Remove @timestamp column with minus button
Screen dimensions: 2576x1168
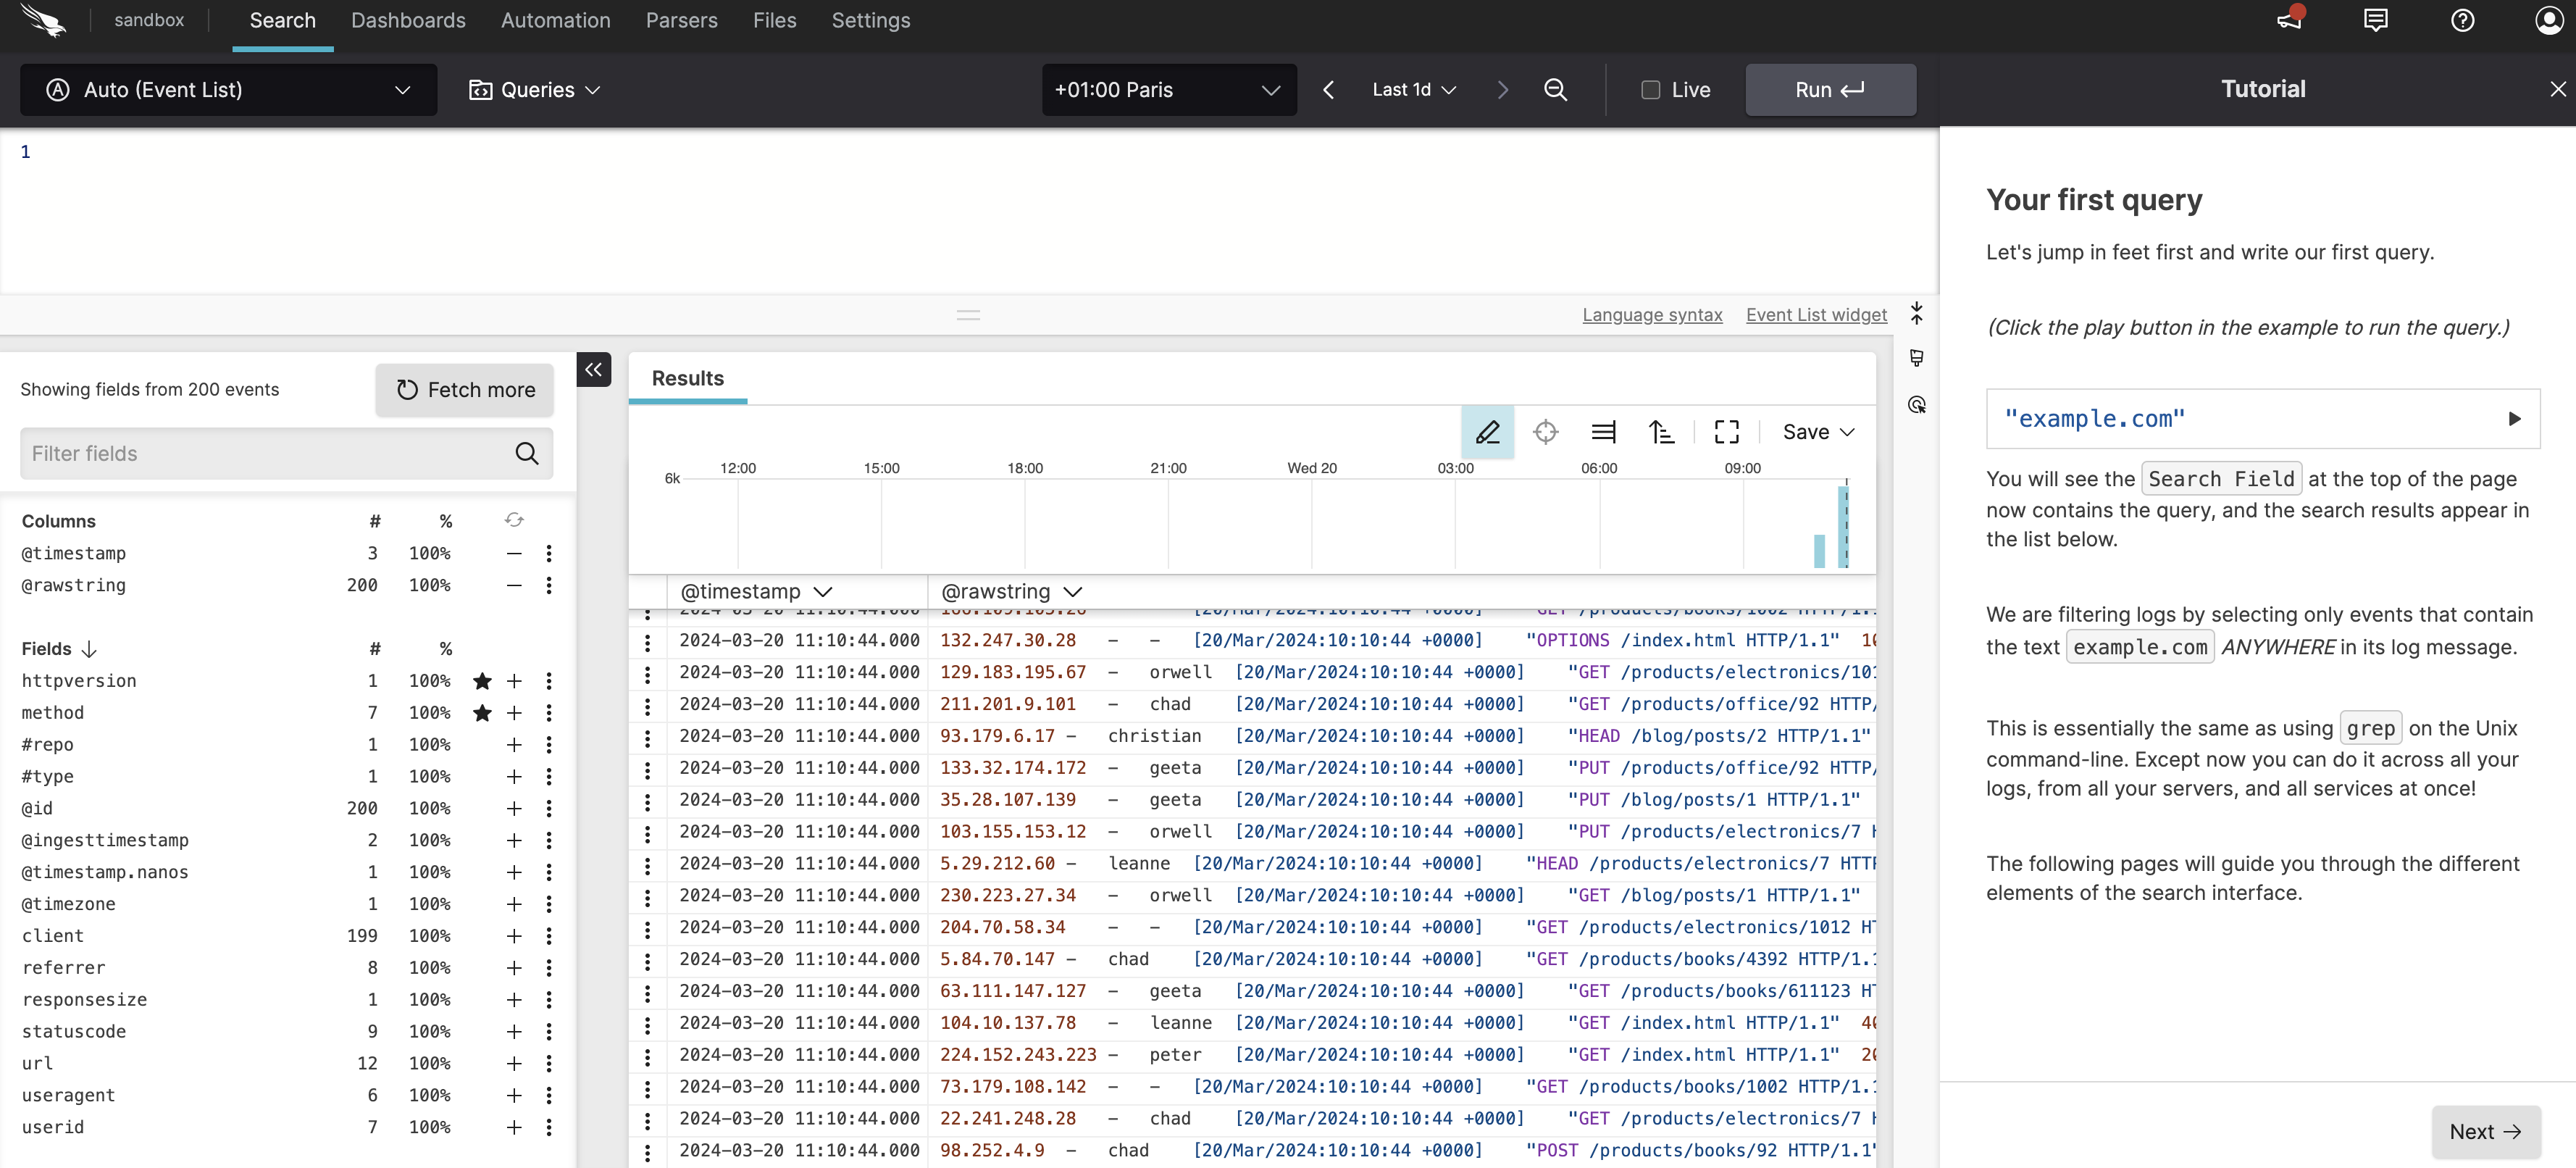tap(514, 553)
